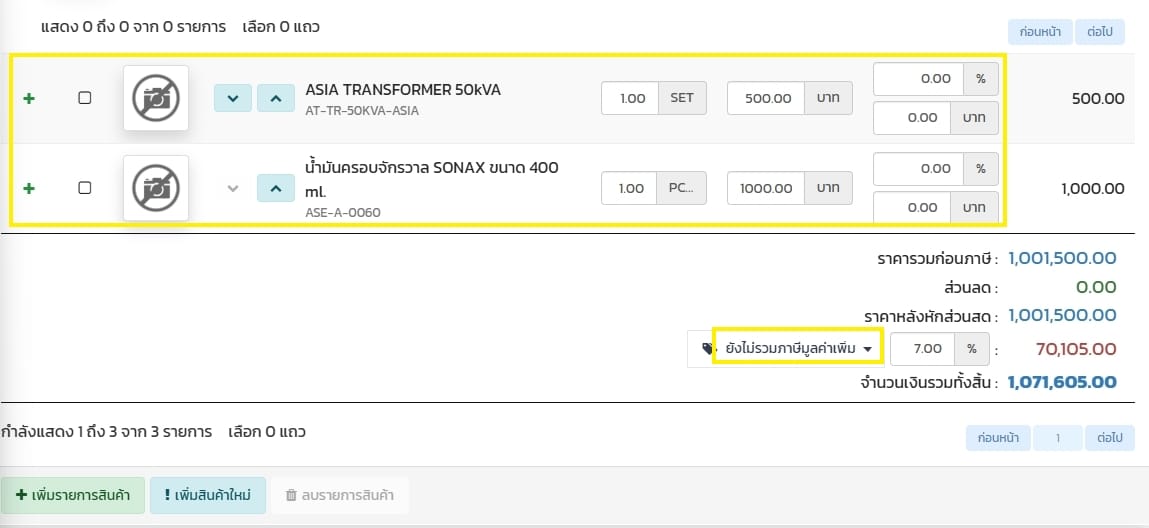
Task: Click the tag icon beside VAT dropdown
Action: coord(707,349)
